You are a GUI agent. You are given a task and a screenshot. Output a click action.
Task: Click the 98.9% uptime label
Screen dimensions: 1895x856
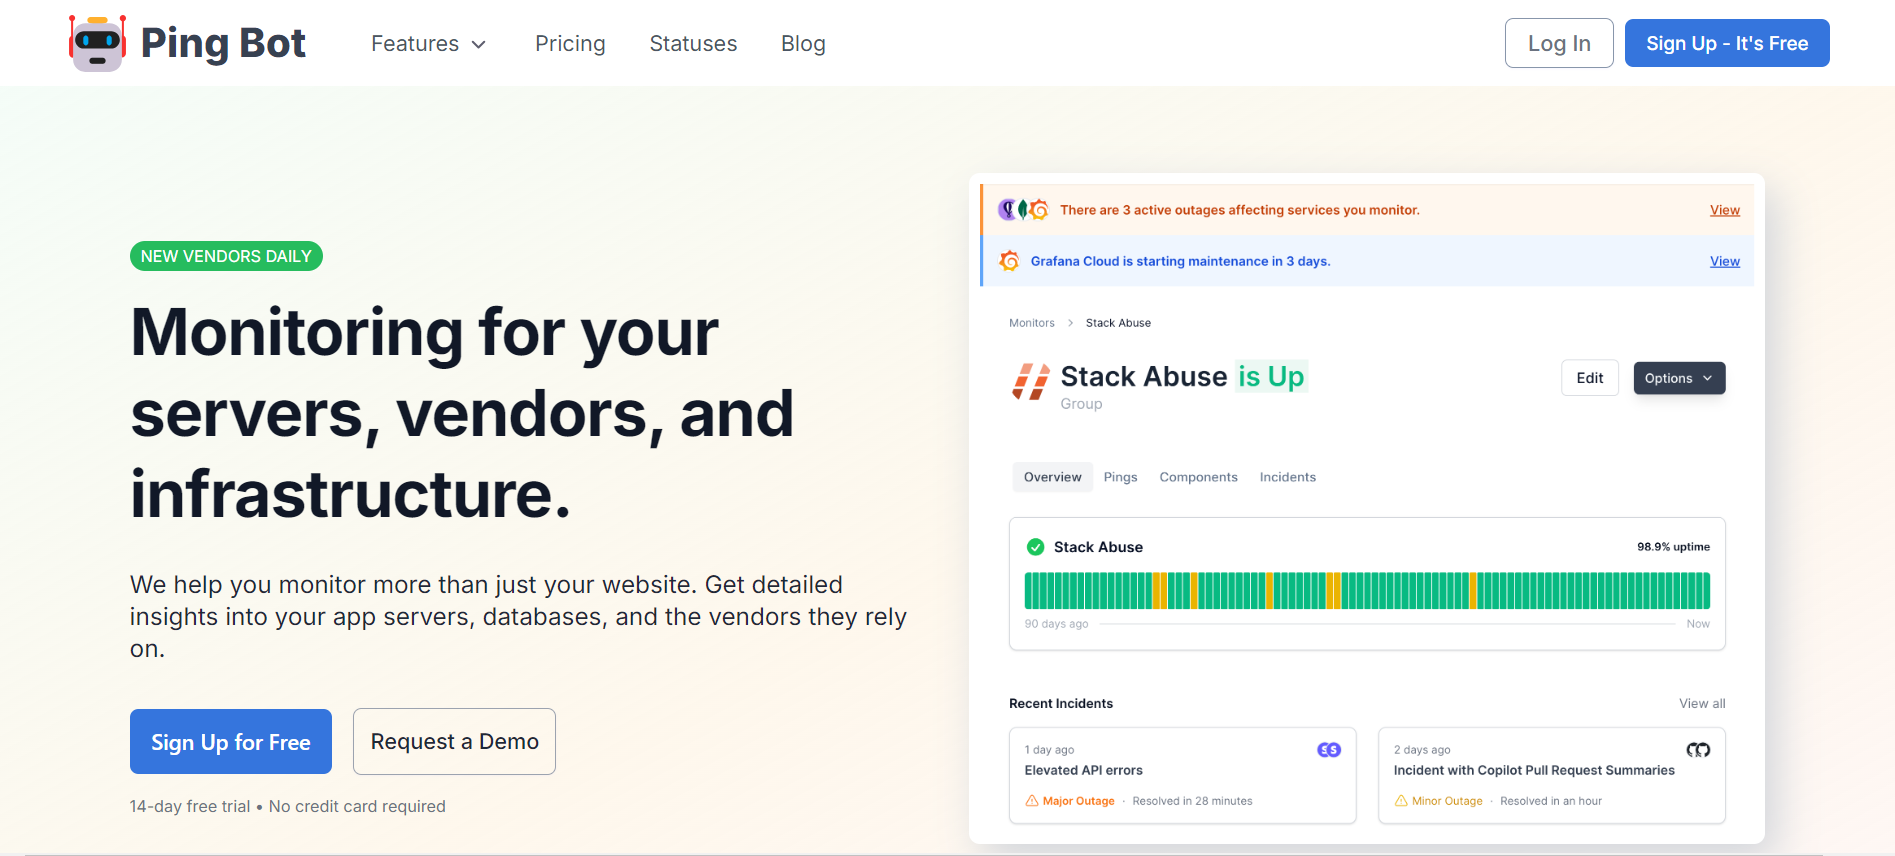click(1673, 547)
